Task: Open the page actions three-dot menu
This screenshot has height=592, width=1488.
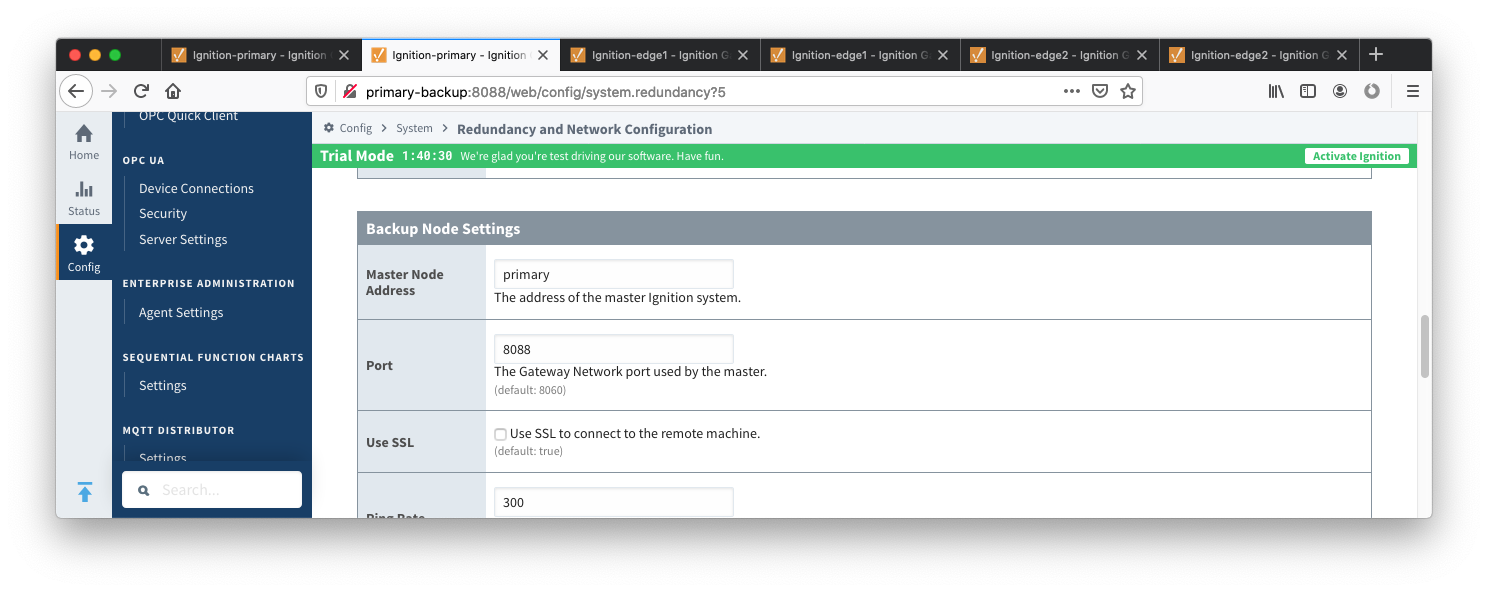Action: tap(1071, 91)
